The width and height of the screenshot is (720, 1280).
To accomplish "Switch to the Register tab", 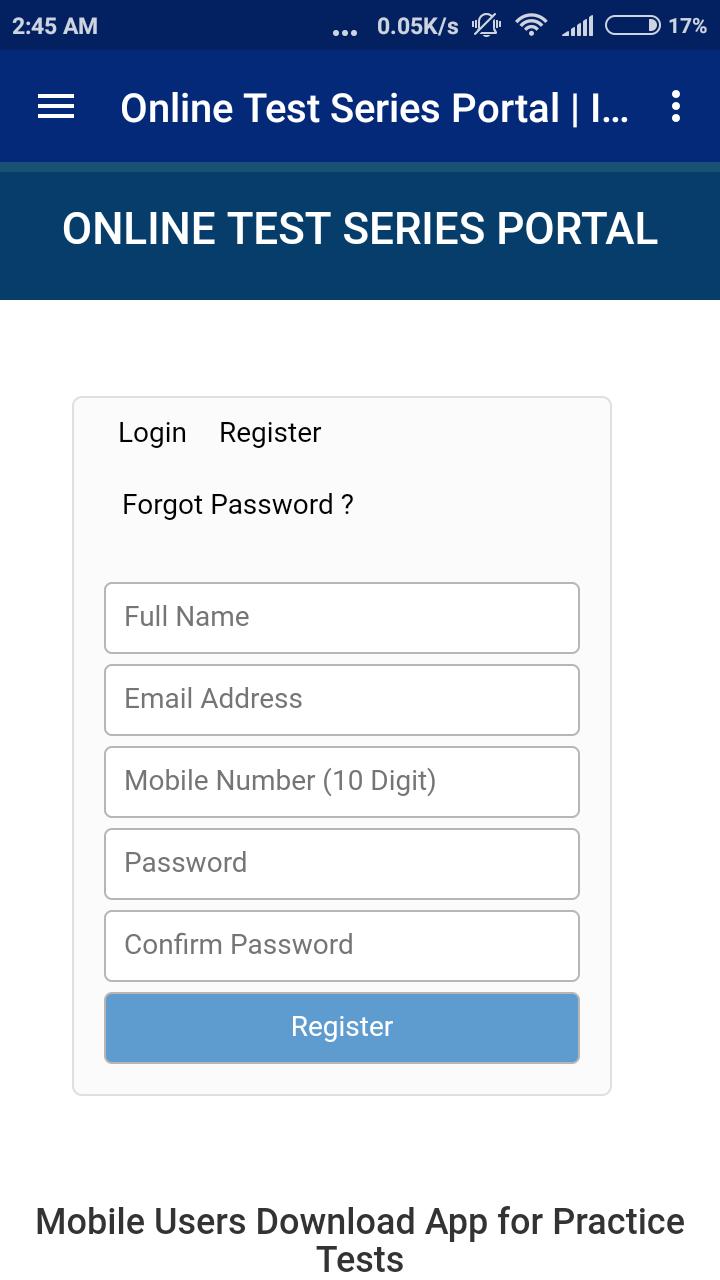I will coord(270,433).
